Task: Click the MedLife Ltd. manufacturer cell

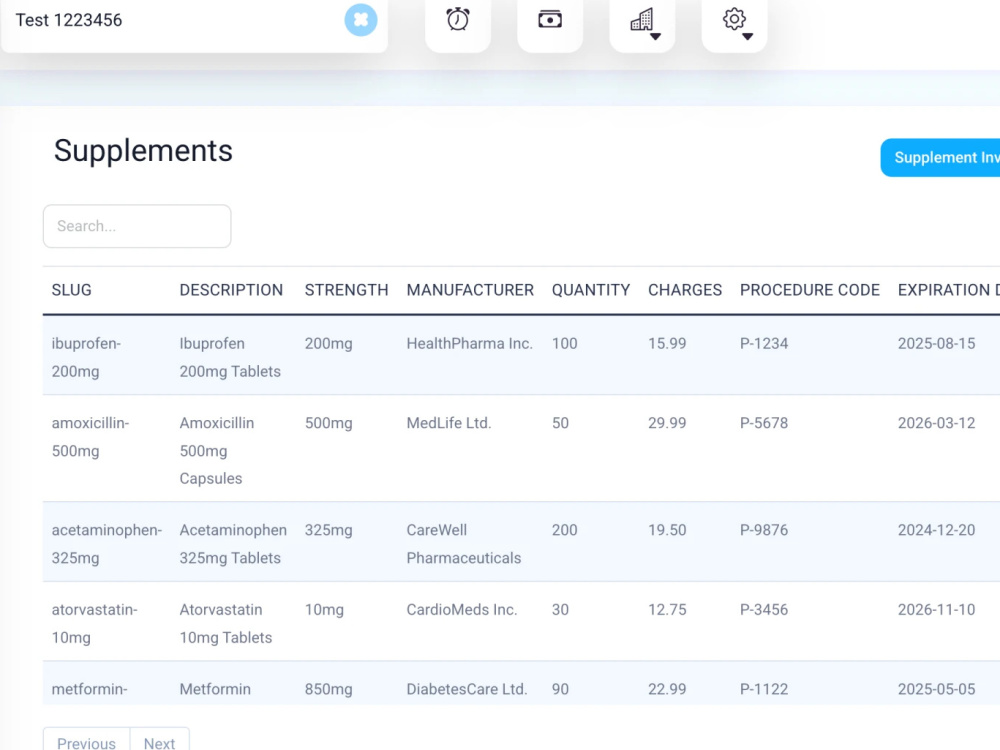Action: (x=449, y=423)
